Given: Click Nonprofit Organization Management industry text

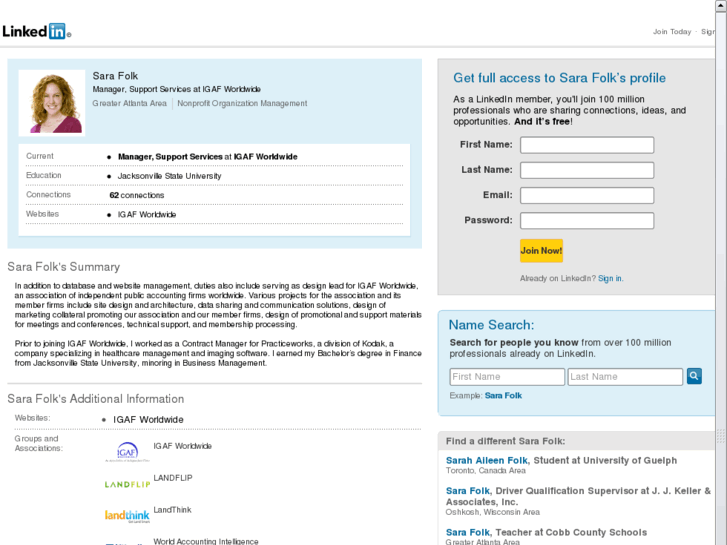Looking at the screenshot, I should 242,103.
